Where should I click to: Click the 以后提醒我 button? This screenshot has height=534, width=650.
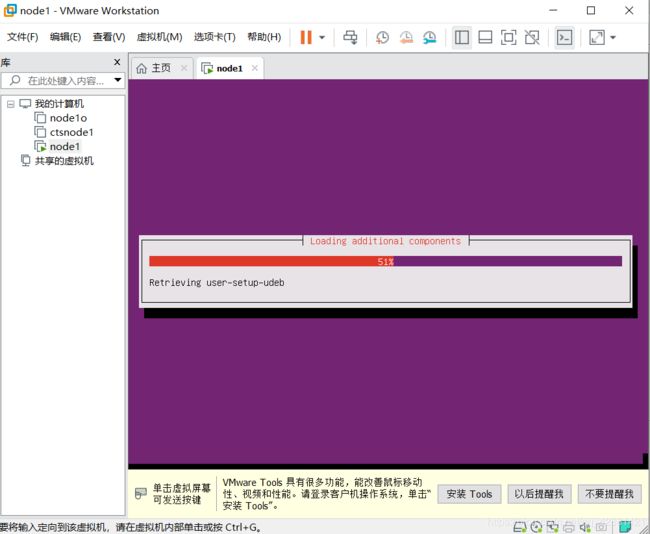pos(539,494)
